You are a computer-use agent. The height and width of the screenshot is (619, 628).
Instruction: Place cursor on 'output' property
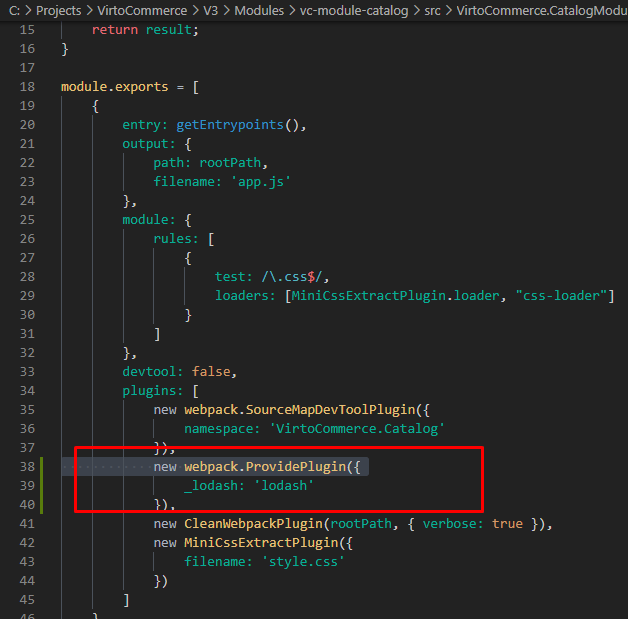click(x=145, y=144)
